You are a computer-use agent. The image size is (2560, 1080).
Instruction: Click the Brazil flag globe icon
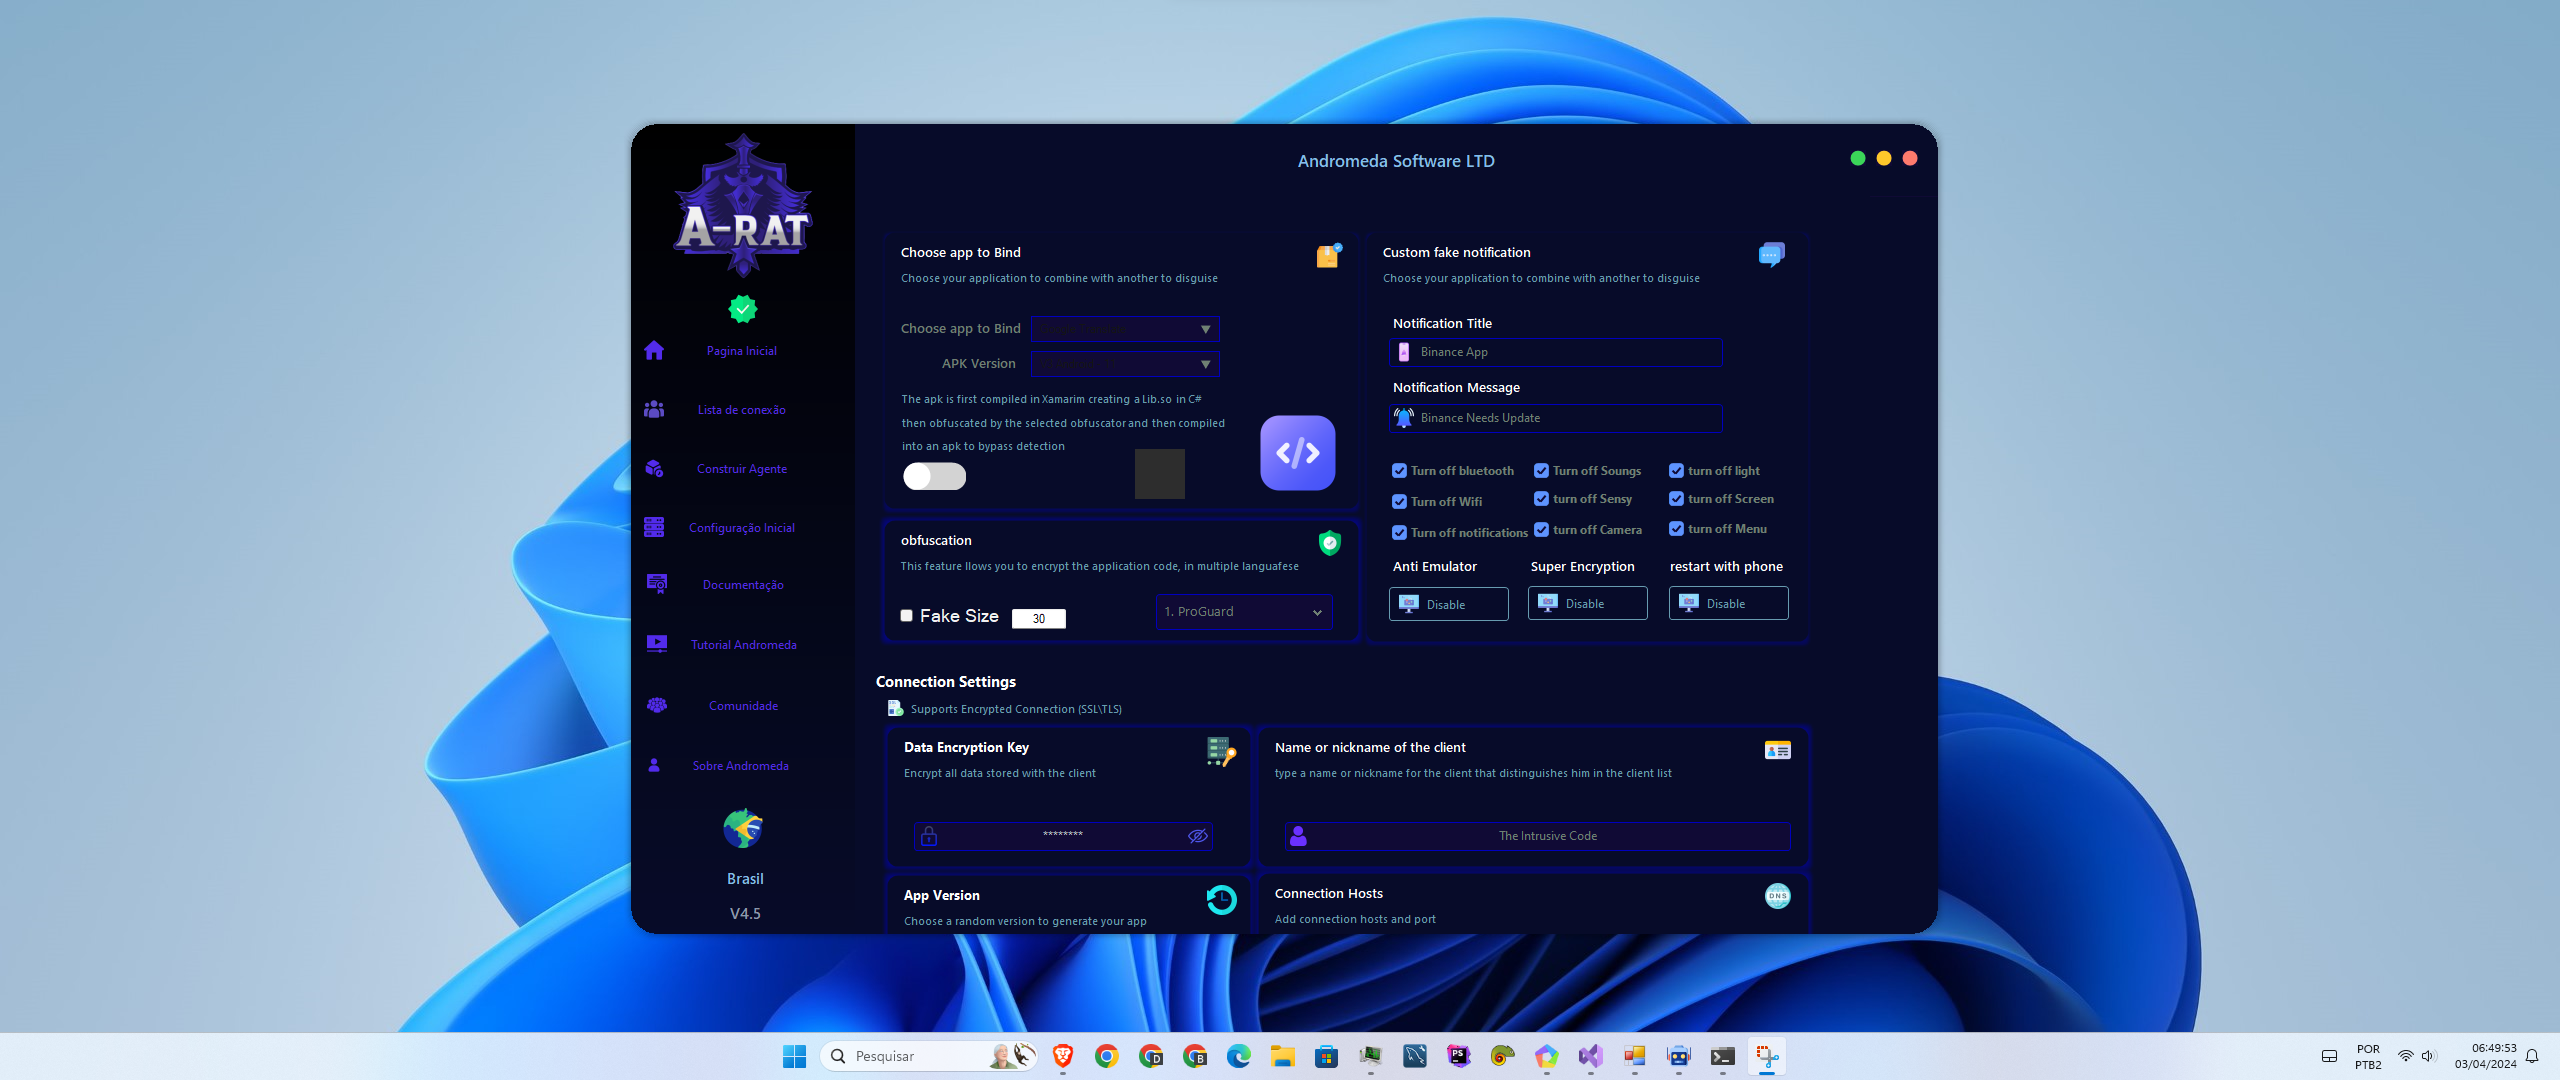(742, 828)
